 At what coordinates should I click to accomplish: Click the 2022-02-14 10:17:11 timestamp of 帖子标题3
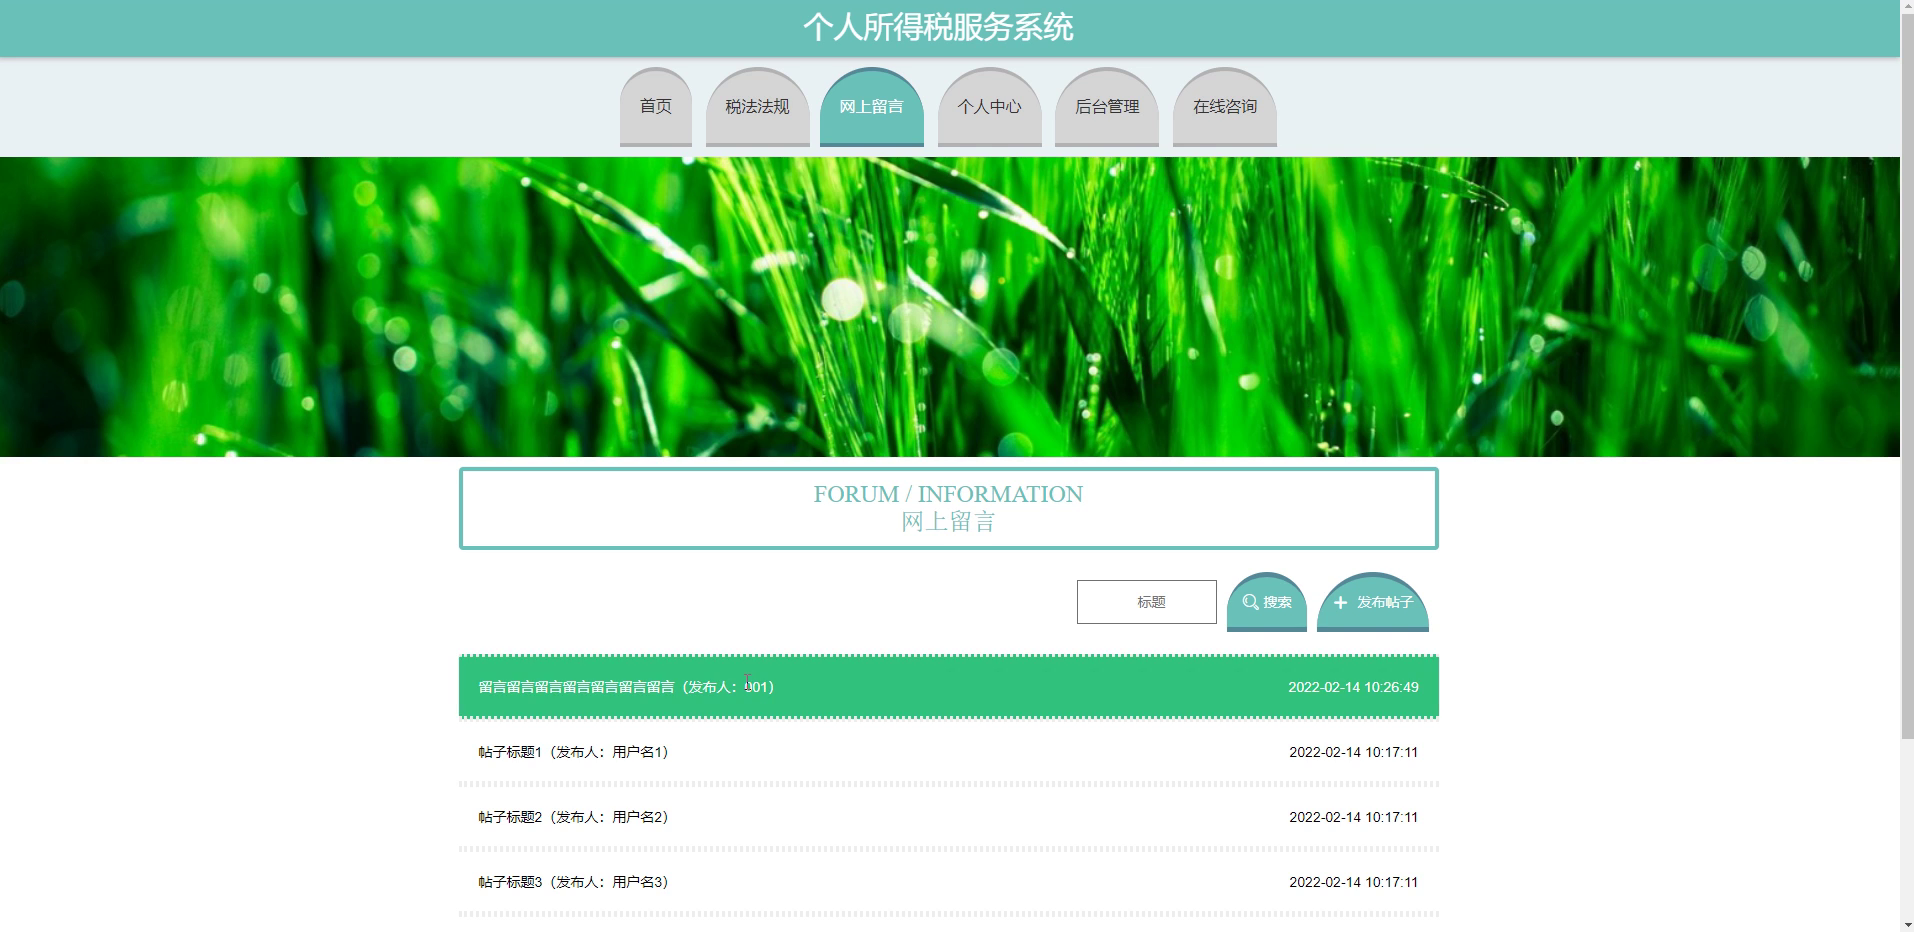coord(1353,882)
